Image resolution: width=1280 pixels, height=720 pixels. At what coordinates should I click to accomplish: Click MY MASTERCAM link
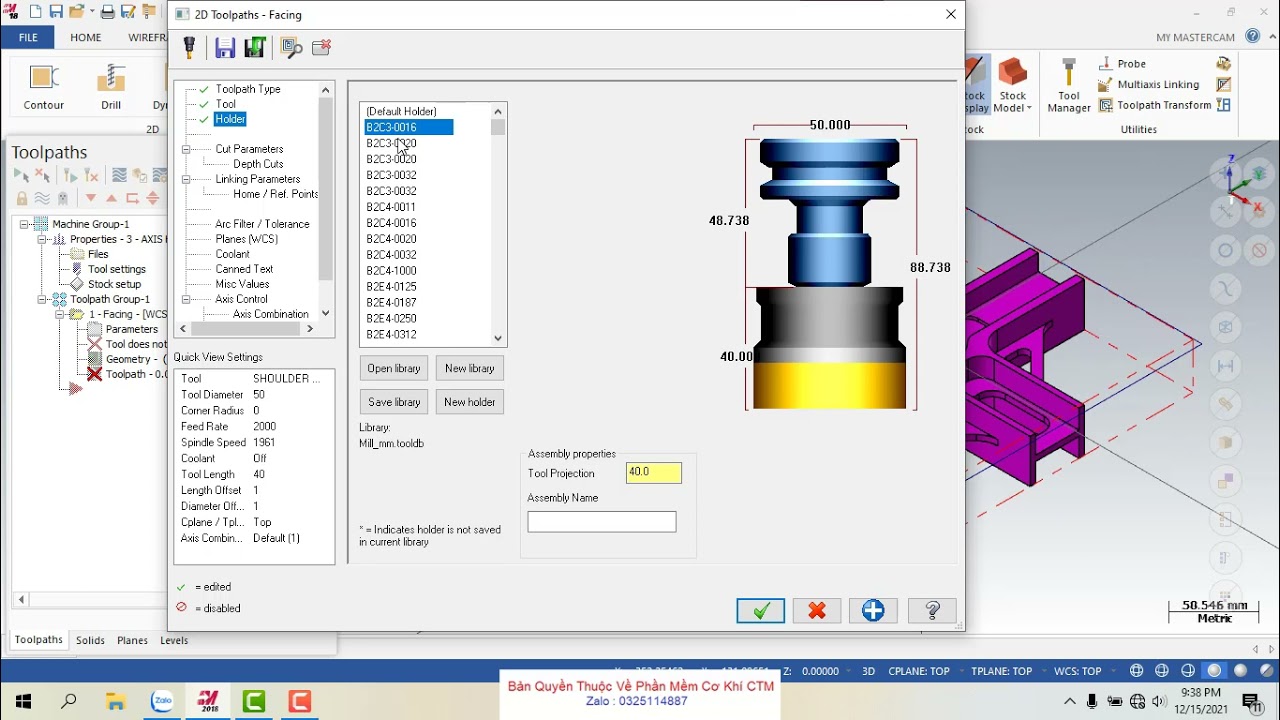(1195, 37)
